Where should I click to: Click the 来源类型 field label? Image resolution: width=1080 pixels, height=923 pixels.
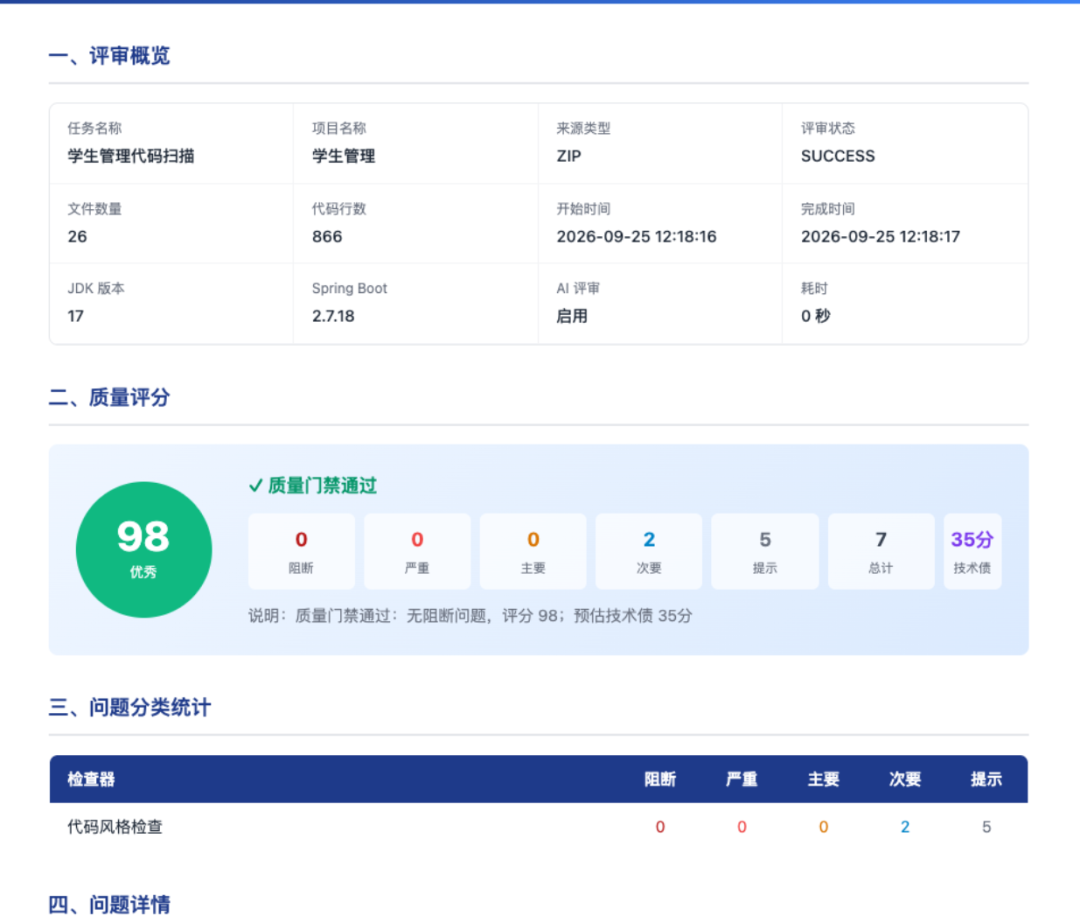tap(583, 128)
